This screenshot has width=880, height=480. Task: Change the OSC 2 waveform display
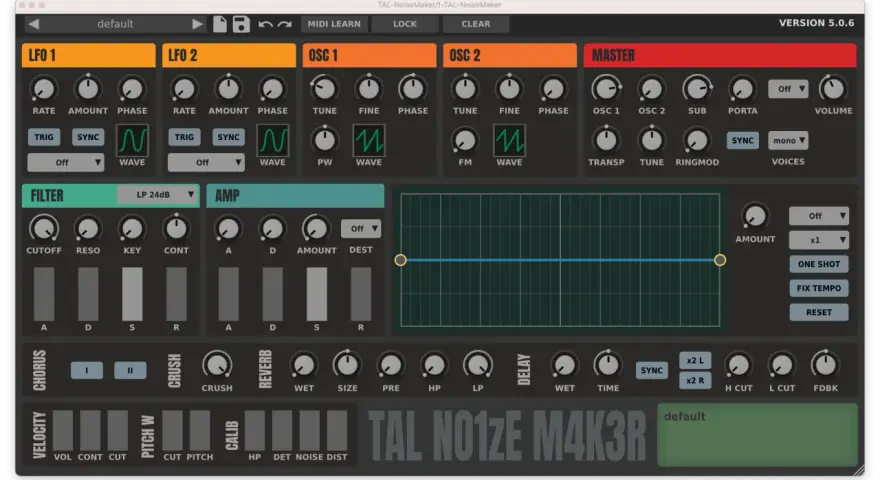coord(509,140)
